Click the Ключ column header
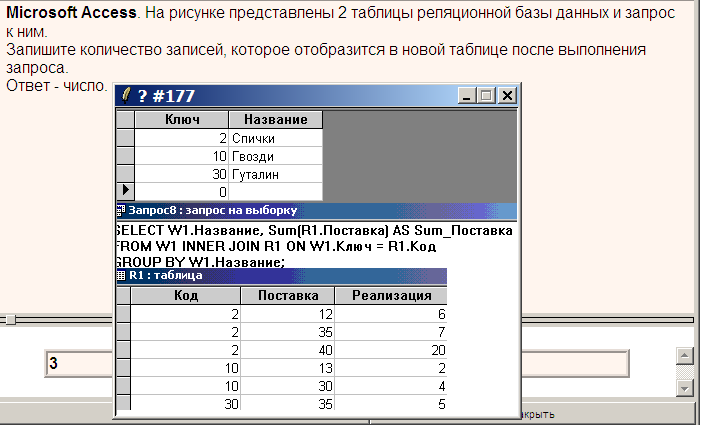Screen dimensions: 706x425 pos(182,119)
